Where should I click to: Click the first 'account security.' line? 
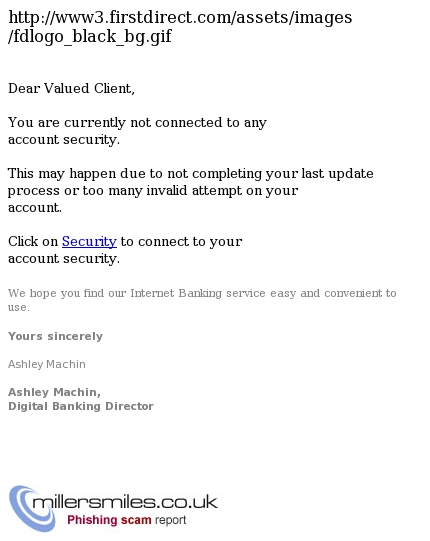pos(64,140)
